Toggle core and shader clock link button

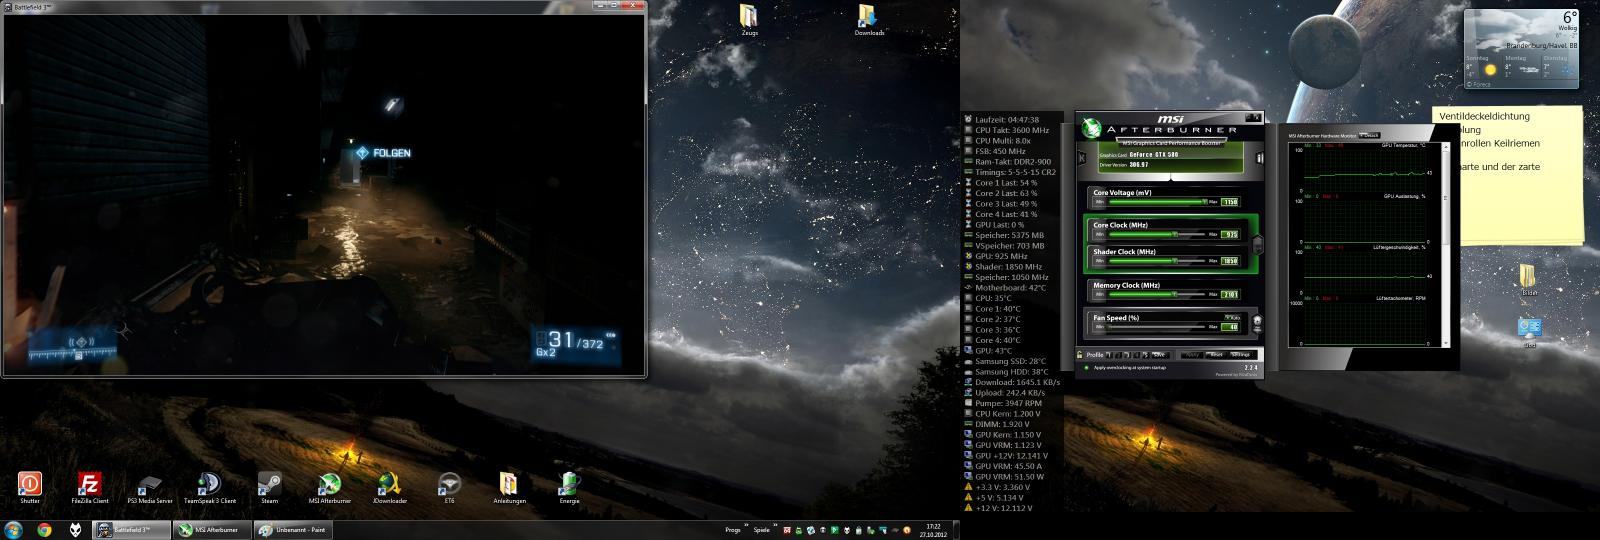(x=1258, y=245)
